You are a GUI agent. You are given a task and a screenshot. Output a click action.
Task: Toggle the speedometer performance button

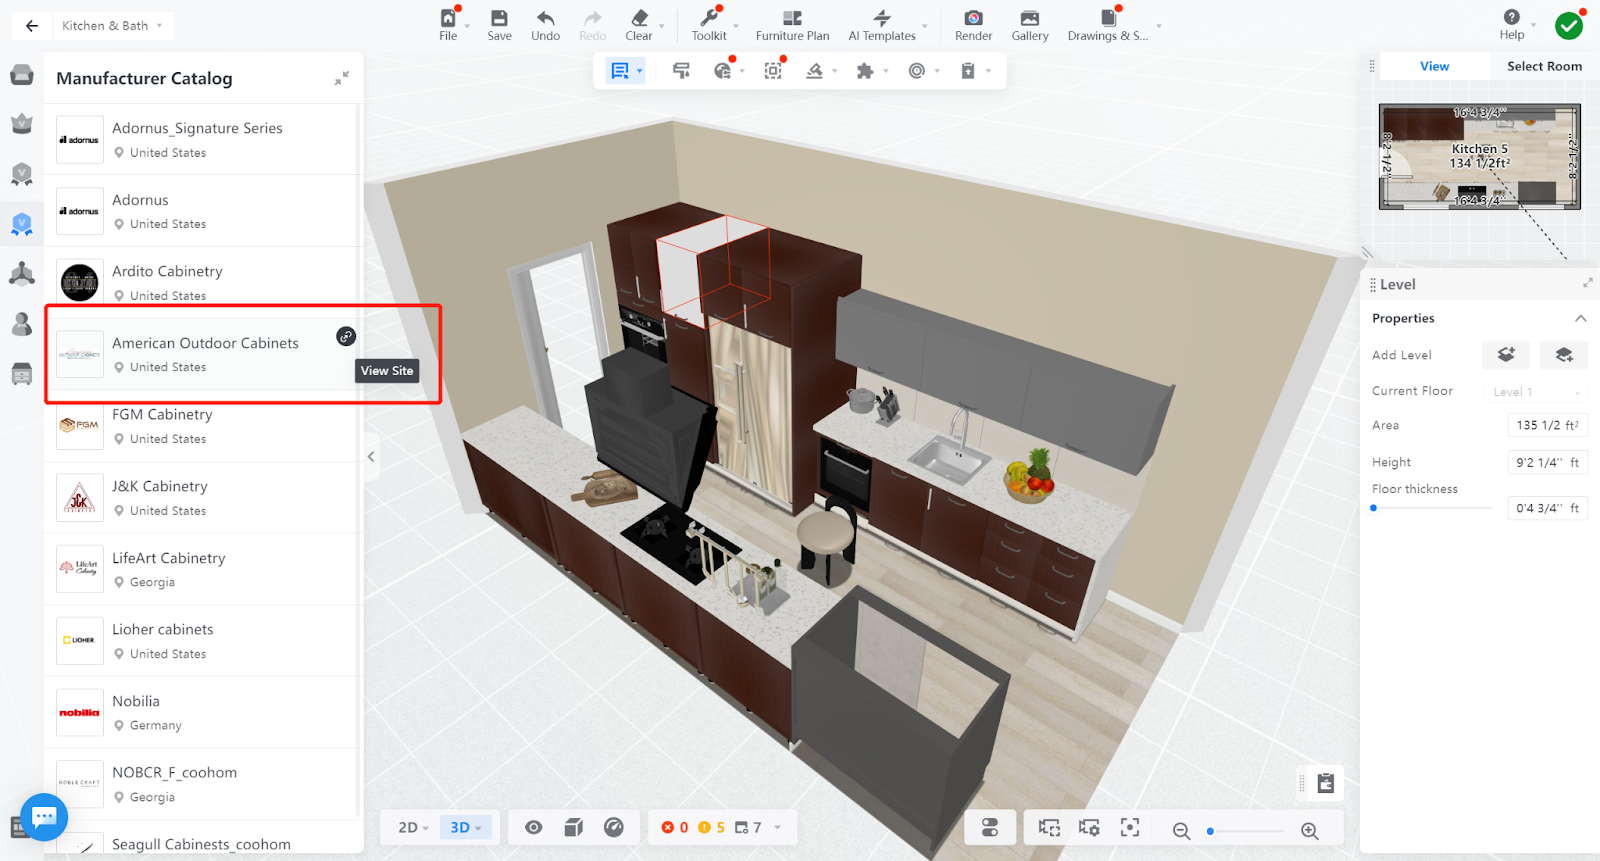pos(614,828)
